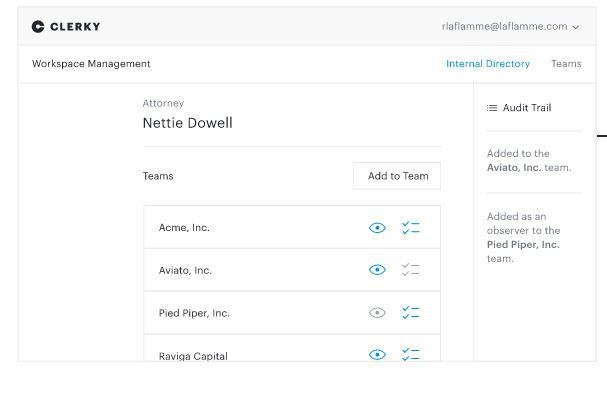
Task: Click the Clerky logo icon
Action: pos(38,27)
